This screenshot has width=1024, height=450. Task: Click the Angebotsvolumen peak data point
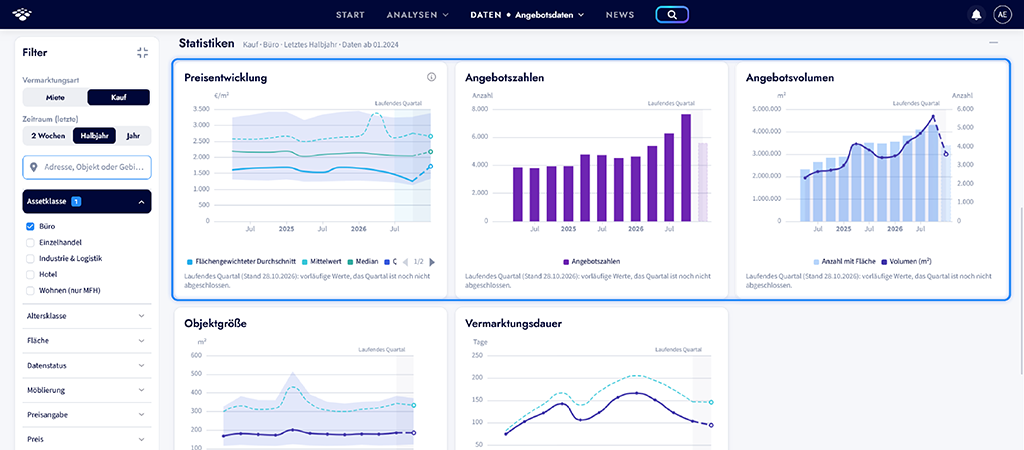point(933,117)
